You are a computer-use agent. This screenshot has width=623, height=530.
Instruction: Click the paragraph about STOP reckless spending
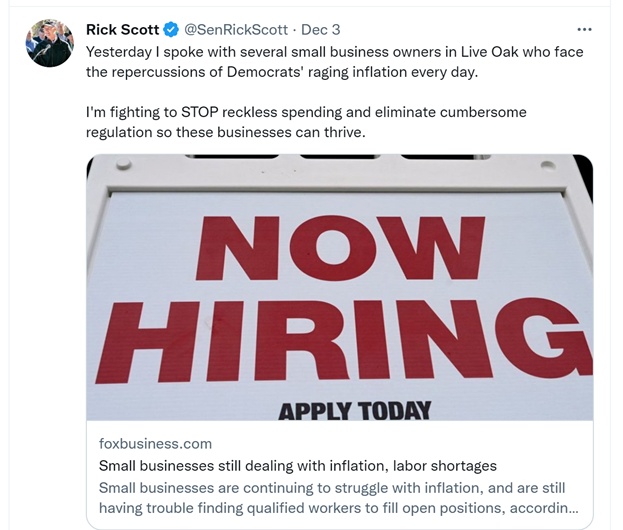point(306,123)
